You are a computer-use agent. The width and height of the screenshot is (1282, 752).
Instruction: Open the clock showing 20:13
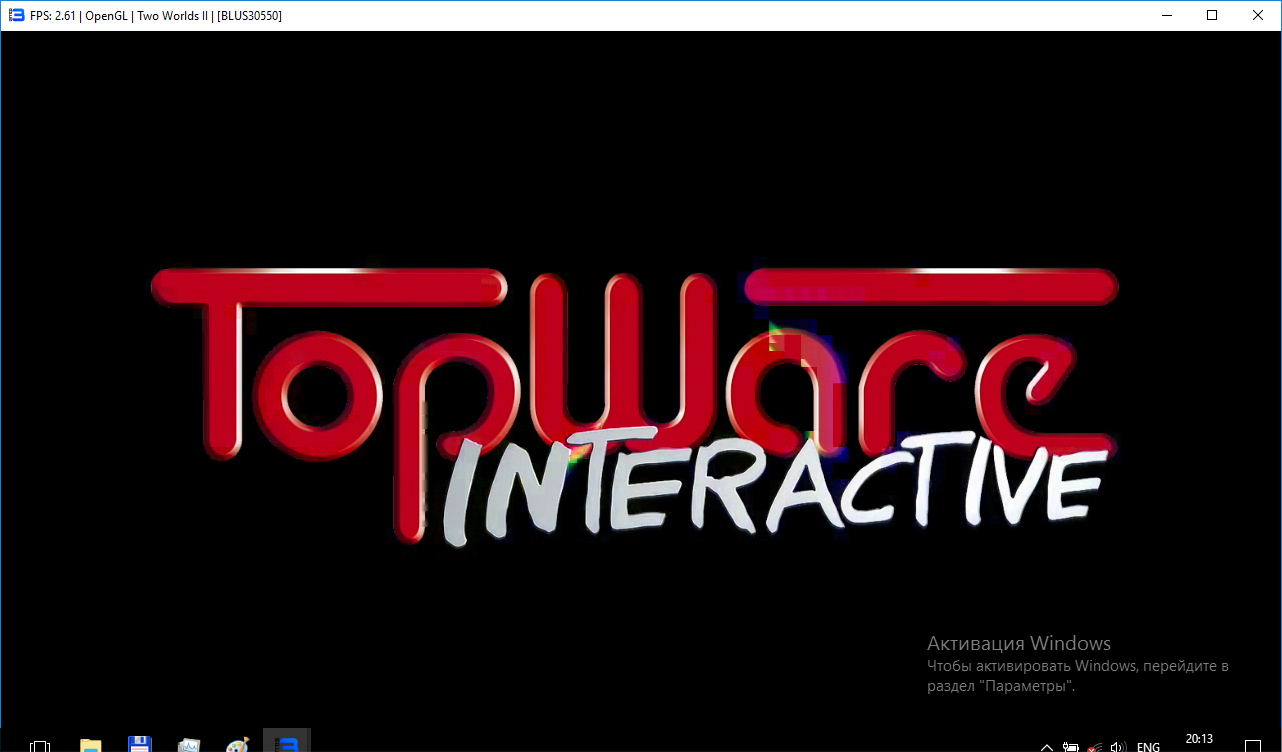(1199, 739)
